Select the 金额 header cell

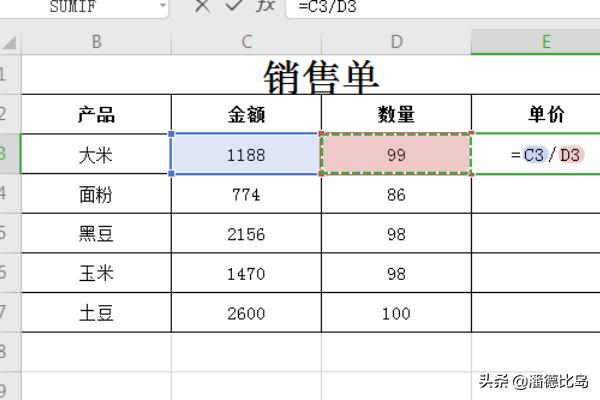(x=247, y=114)
